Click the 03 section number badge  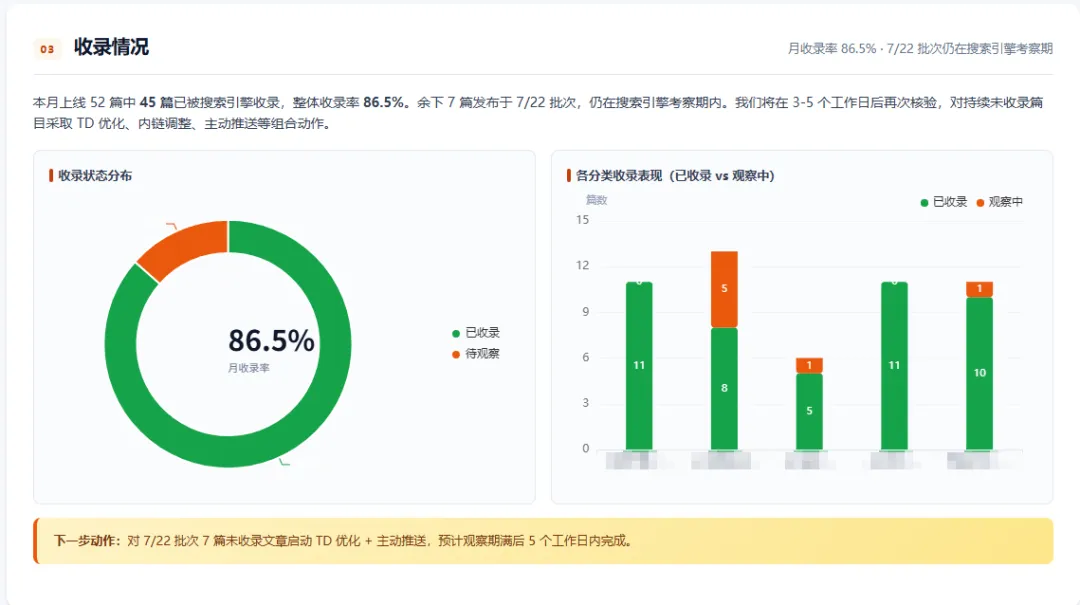pyautogui.click(x=47, y=49)
